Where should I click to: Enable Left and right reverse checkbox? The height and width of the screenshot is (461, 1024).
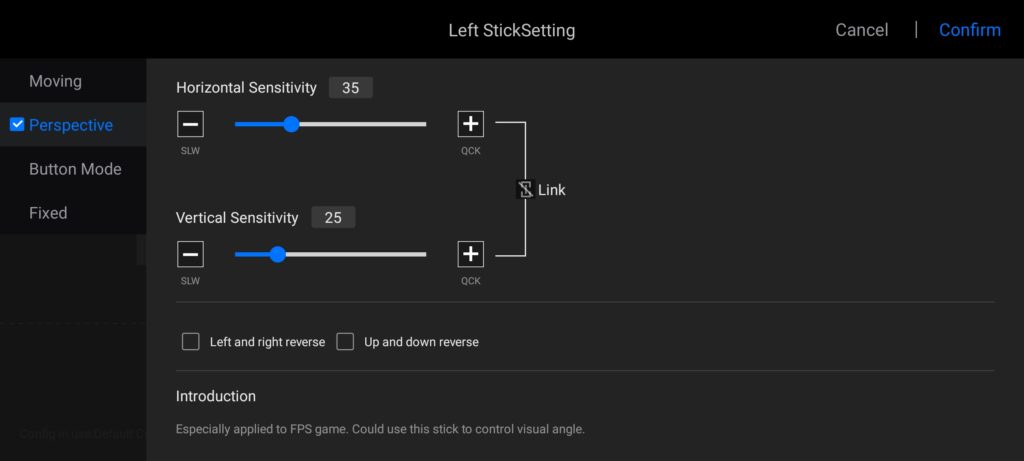tap(191, 342)
